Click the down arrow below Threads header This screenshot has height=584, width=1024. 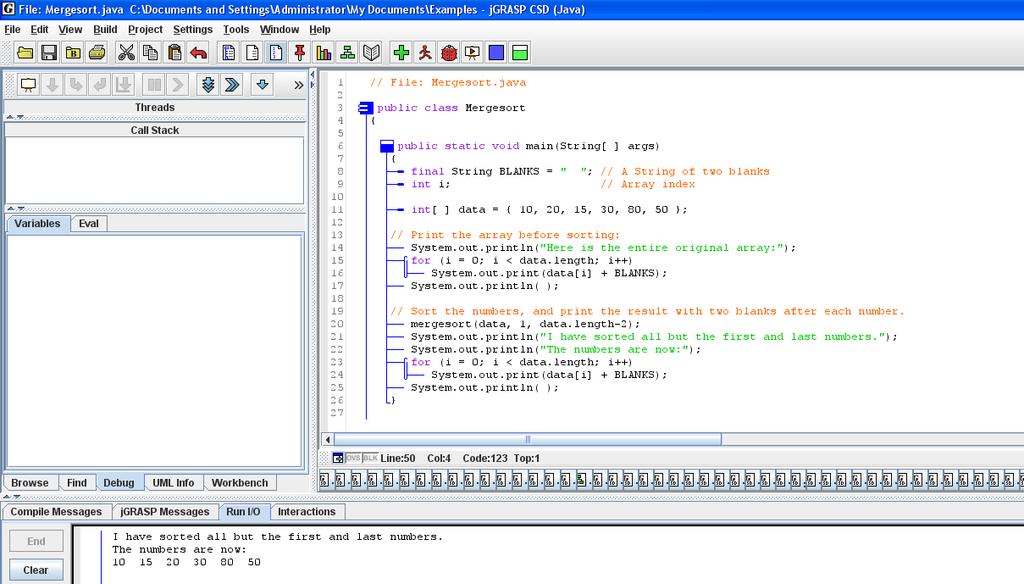click(x=20, y=118)
